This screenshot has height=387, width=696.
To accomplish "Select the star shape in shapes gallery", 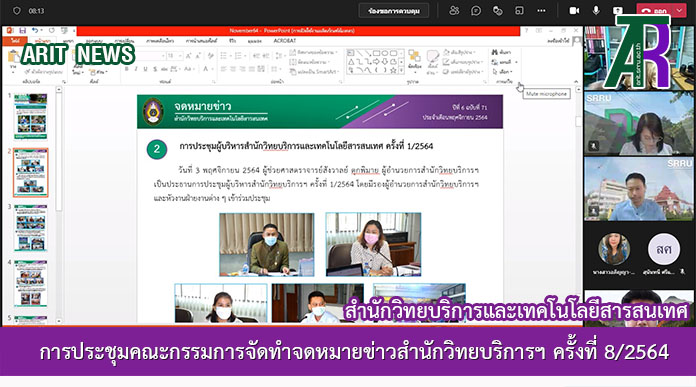I will tap(394, 70).
